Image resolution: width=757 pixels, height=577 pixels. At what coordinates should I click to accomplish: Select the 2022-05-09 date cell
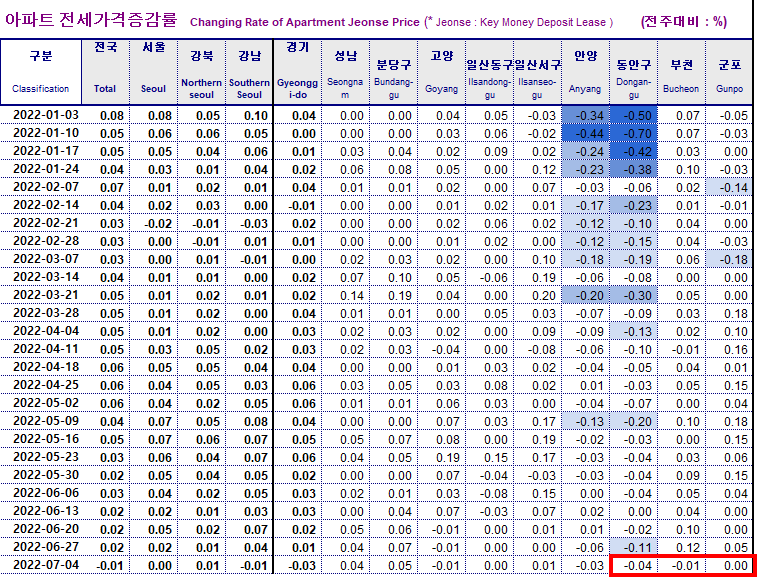(x=41, y=421)
